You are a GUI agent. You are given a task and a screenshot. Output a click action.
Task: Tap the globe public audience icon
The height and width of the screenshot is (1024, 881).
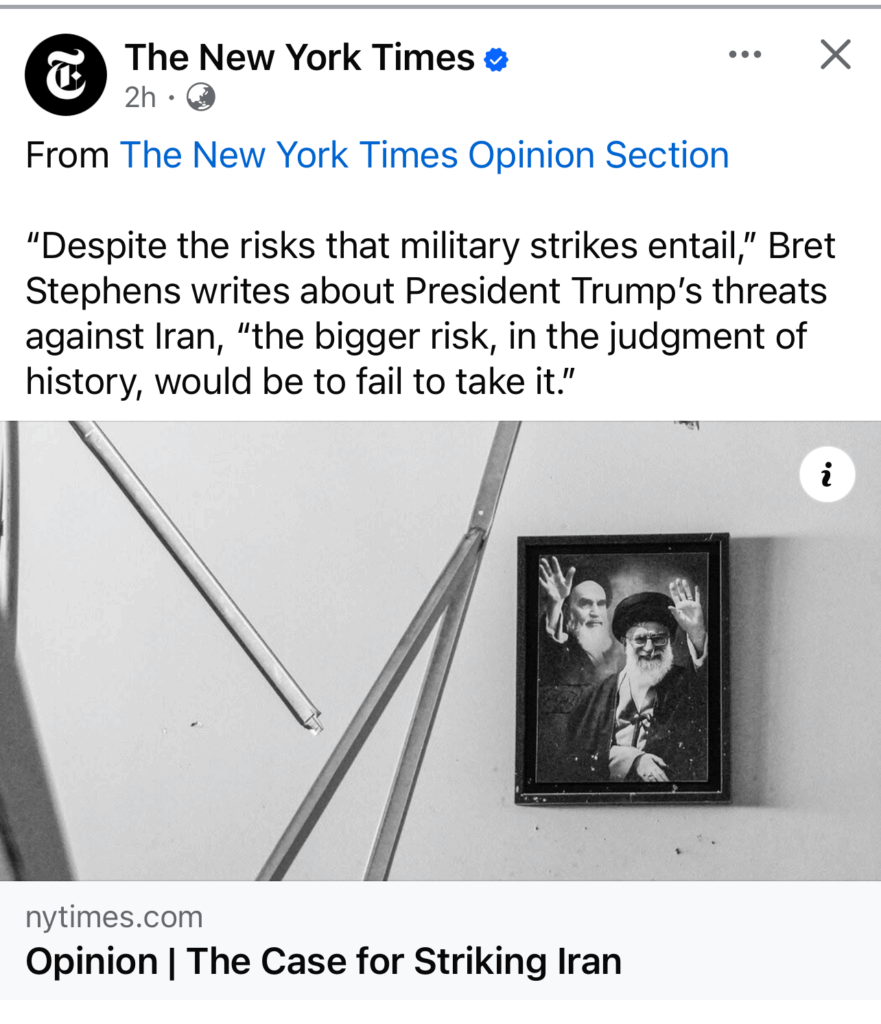pyautogui.click(x=201, y=97)
